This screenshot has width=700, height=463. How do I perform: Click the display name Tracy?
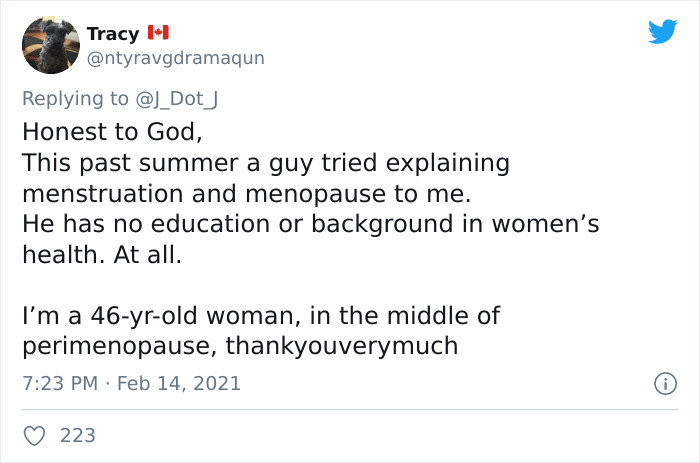113,34
